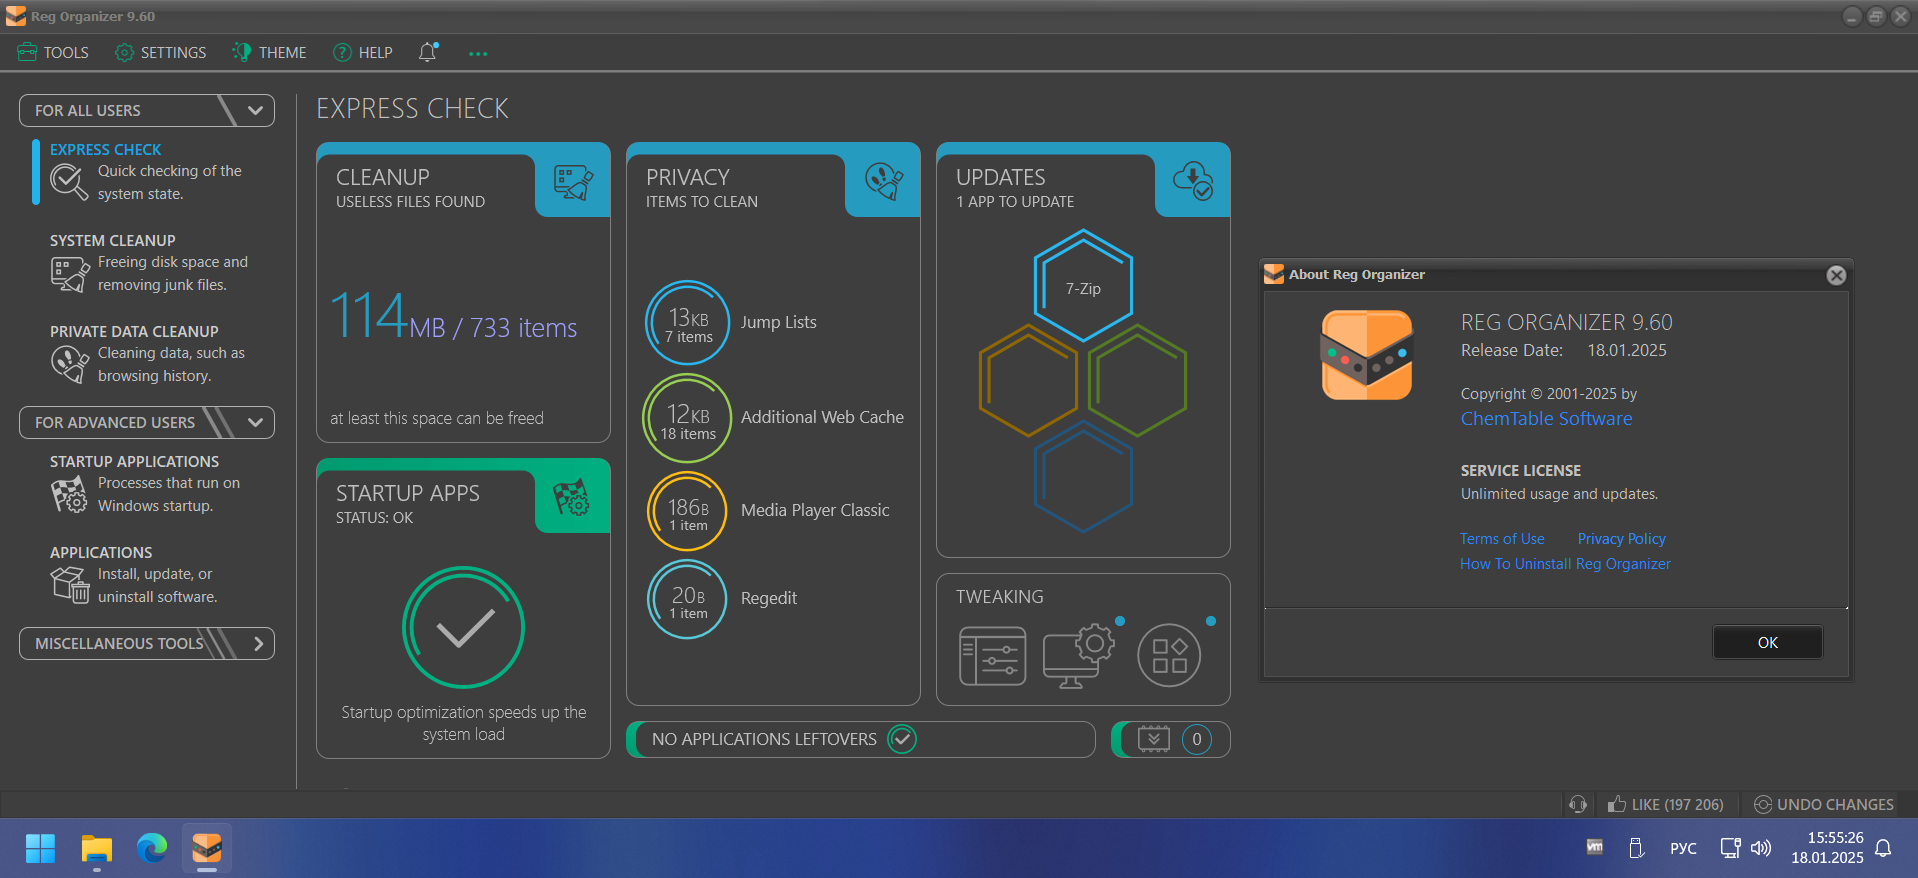Click the Media Player Classic label
This screenshot has height=878, width=1918.
(815, 510)
